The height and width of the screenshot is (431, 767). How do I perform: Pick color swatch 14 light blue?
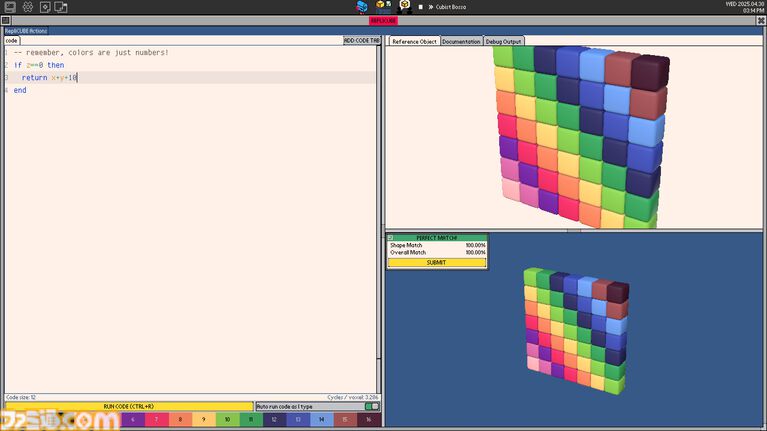coord(321,420)
